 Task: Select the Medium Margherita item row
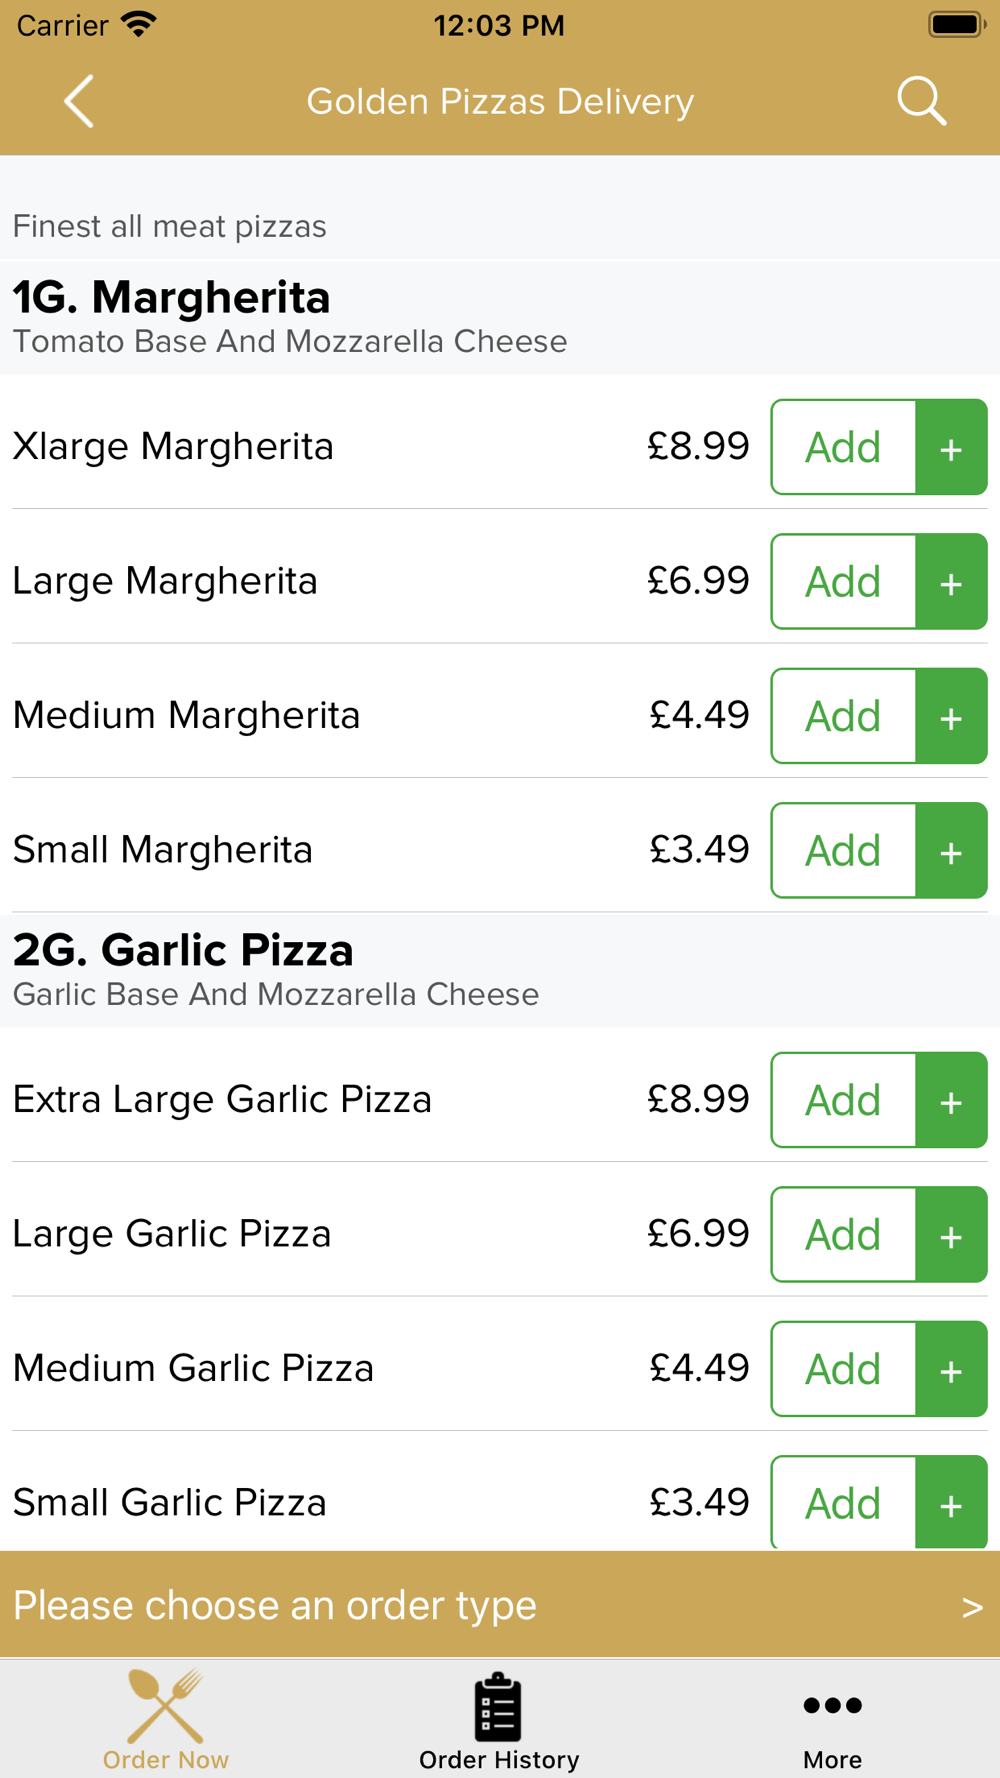pos(500,715)
